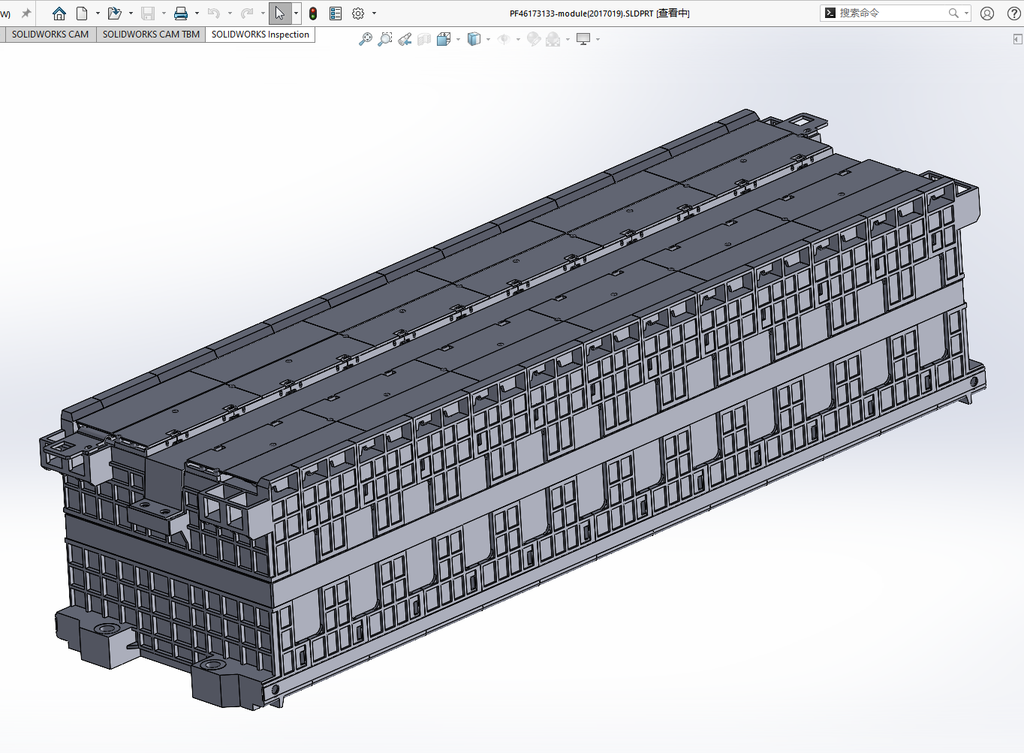Select the battery module 3D model
Screen dimensions: 1024x753
click(513, 409)
